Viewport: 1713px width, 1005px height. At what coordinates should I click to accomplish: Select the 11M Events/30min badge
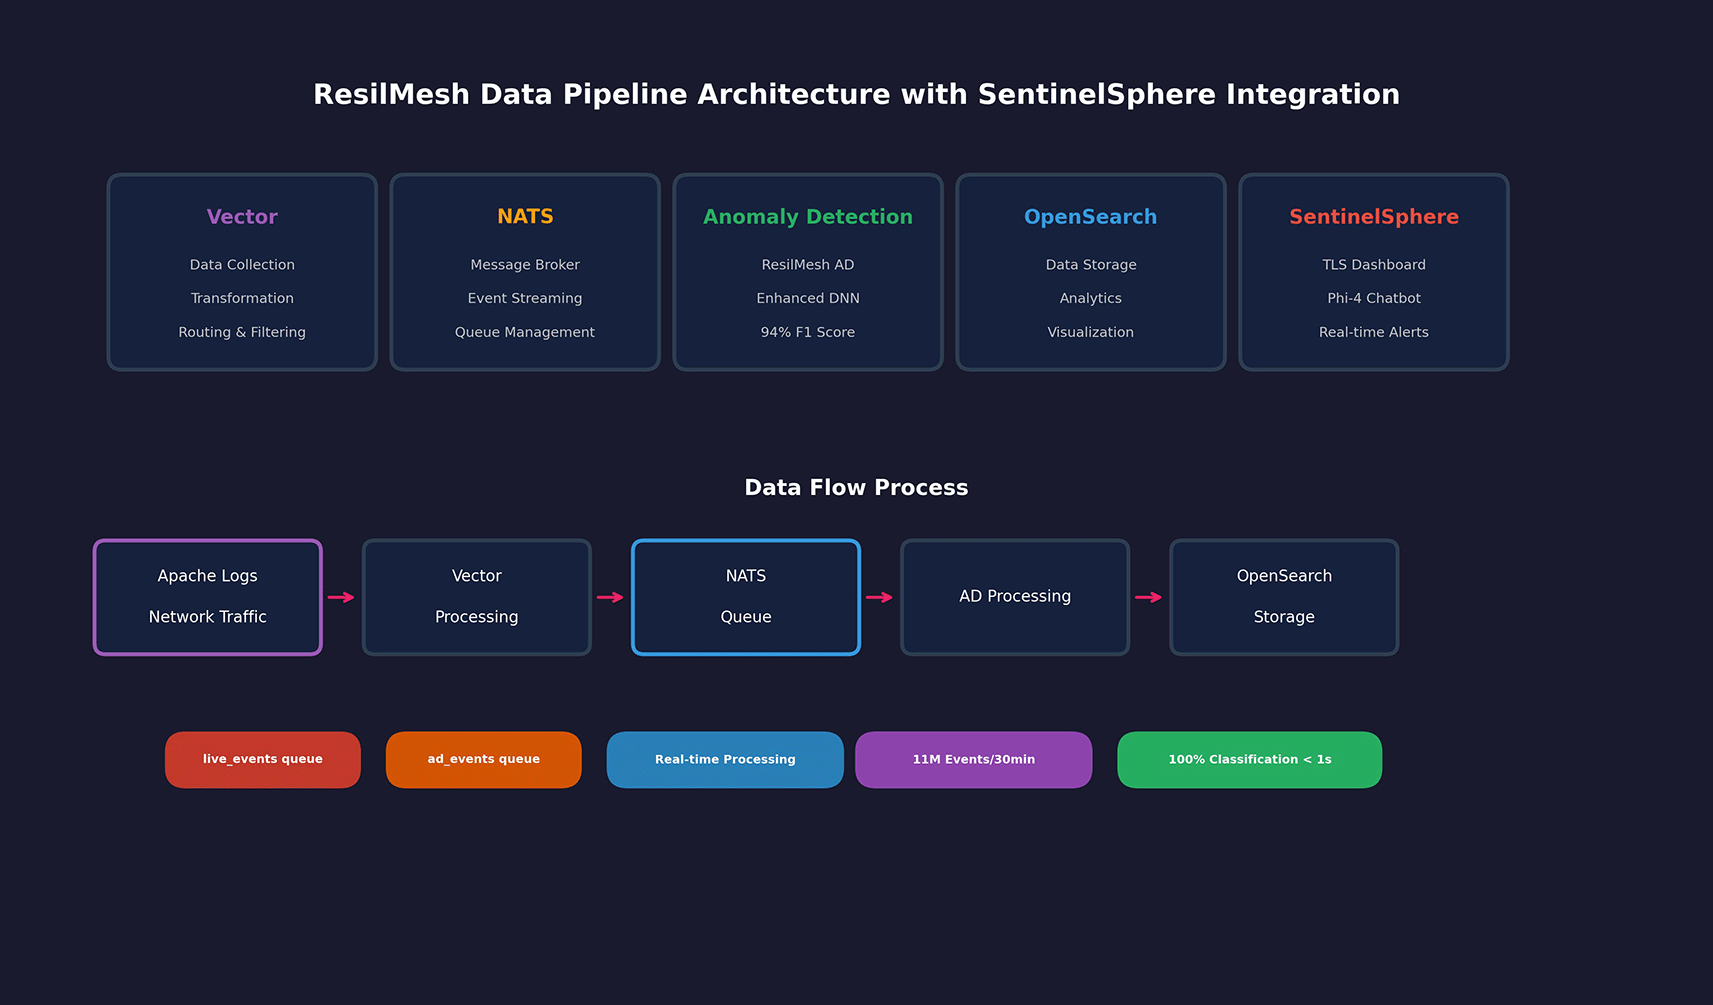[x=974, y=760]
